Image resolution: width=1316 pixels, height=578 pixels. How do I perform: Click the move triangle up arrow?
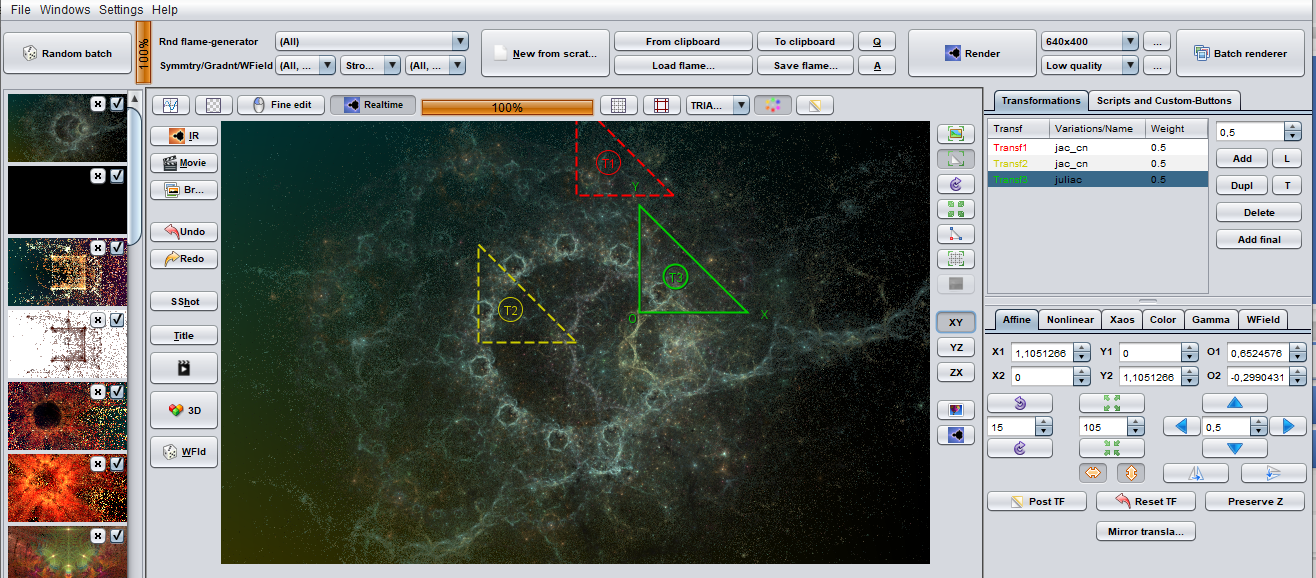click(x=1234, y=403)
